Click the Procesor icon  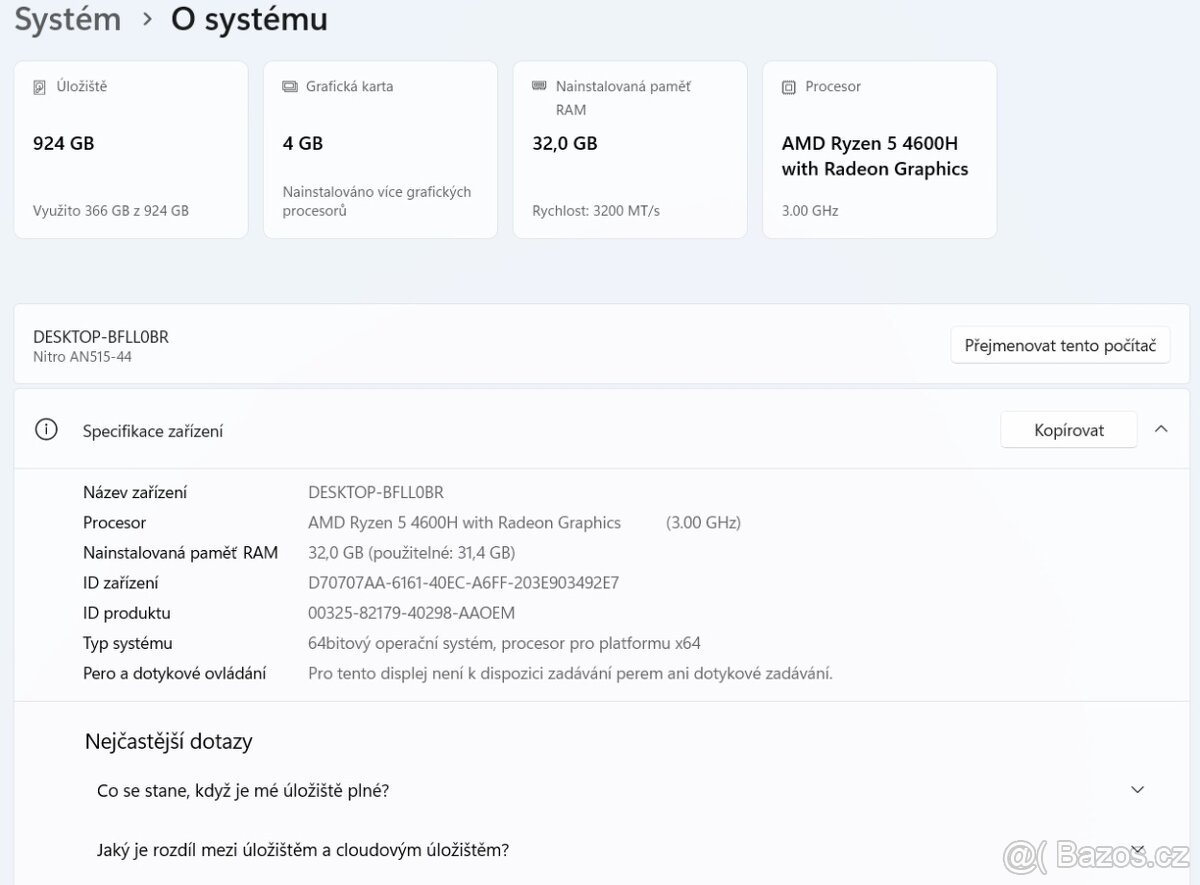click(789, 86)
